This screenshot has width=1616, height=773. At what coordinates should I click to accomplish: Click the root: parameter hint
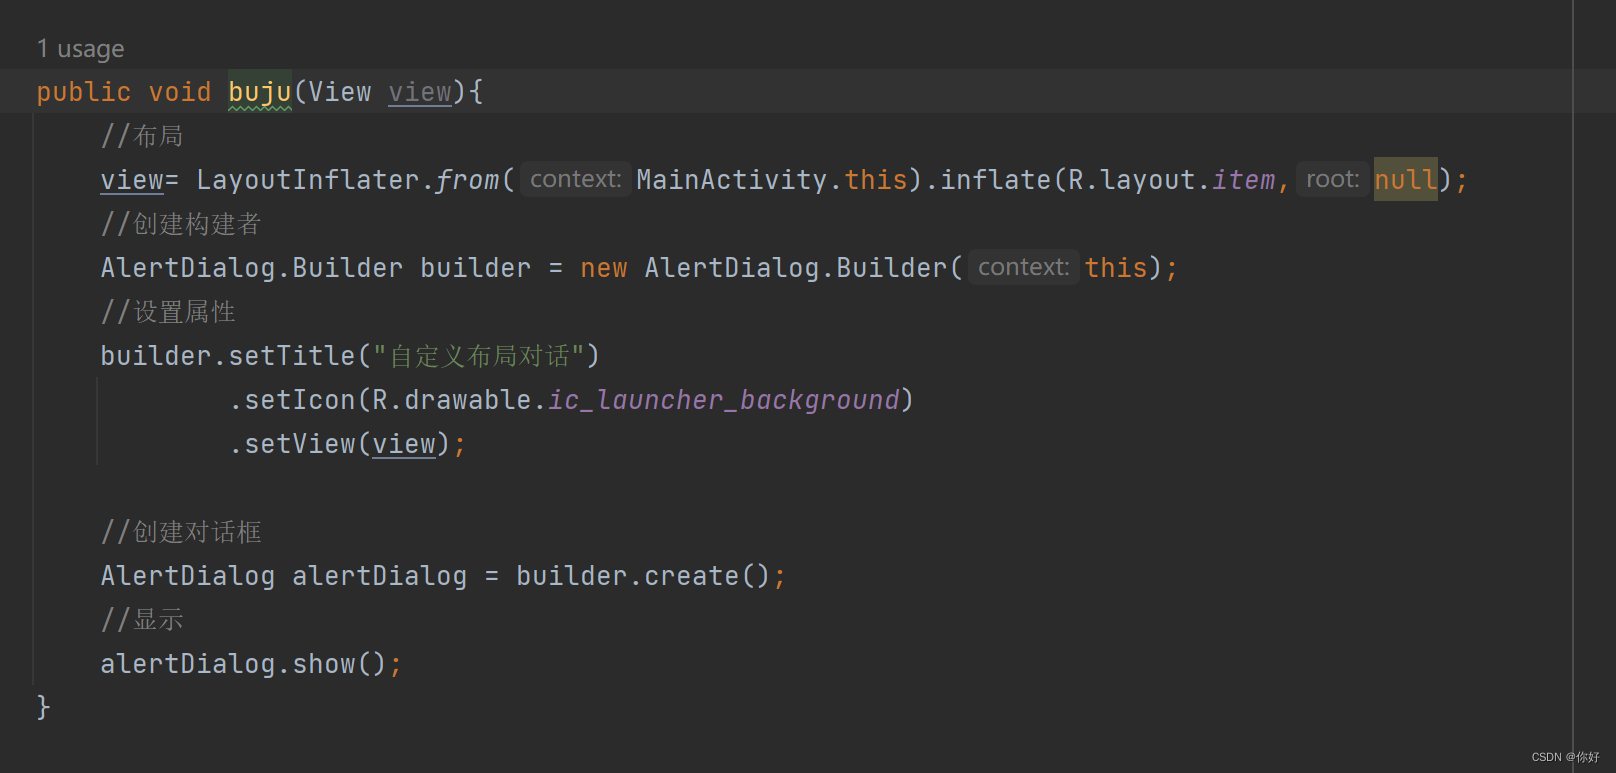tap(1333, 179)
